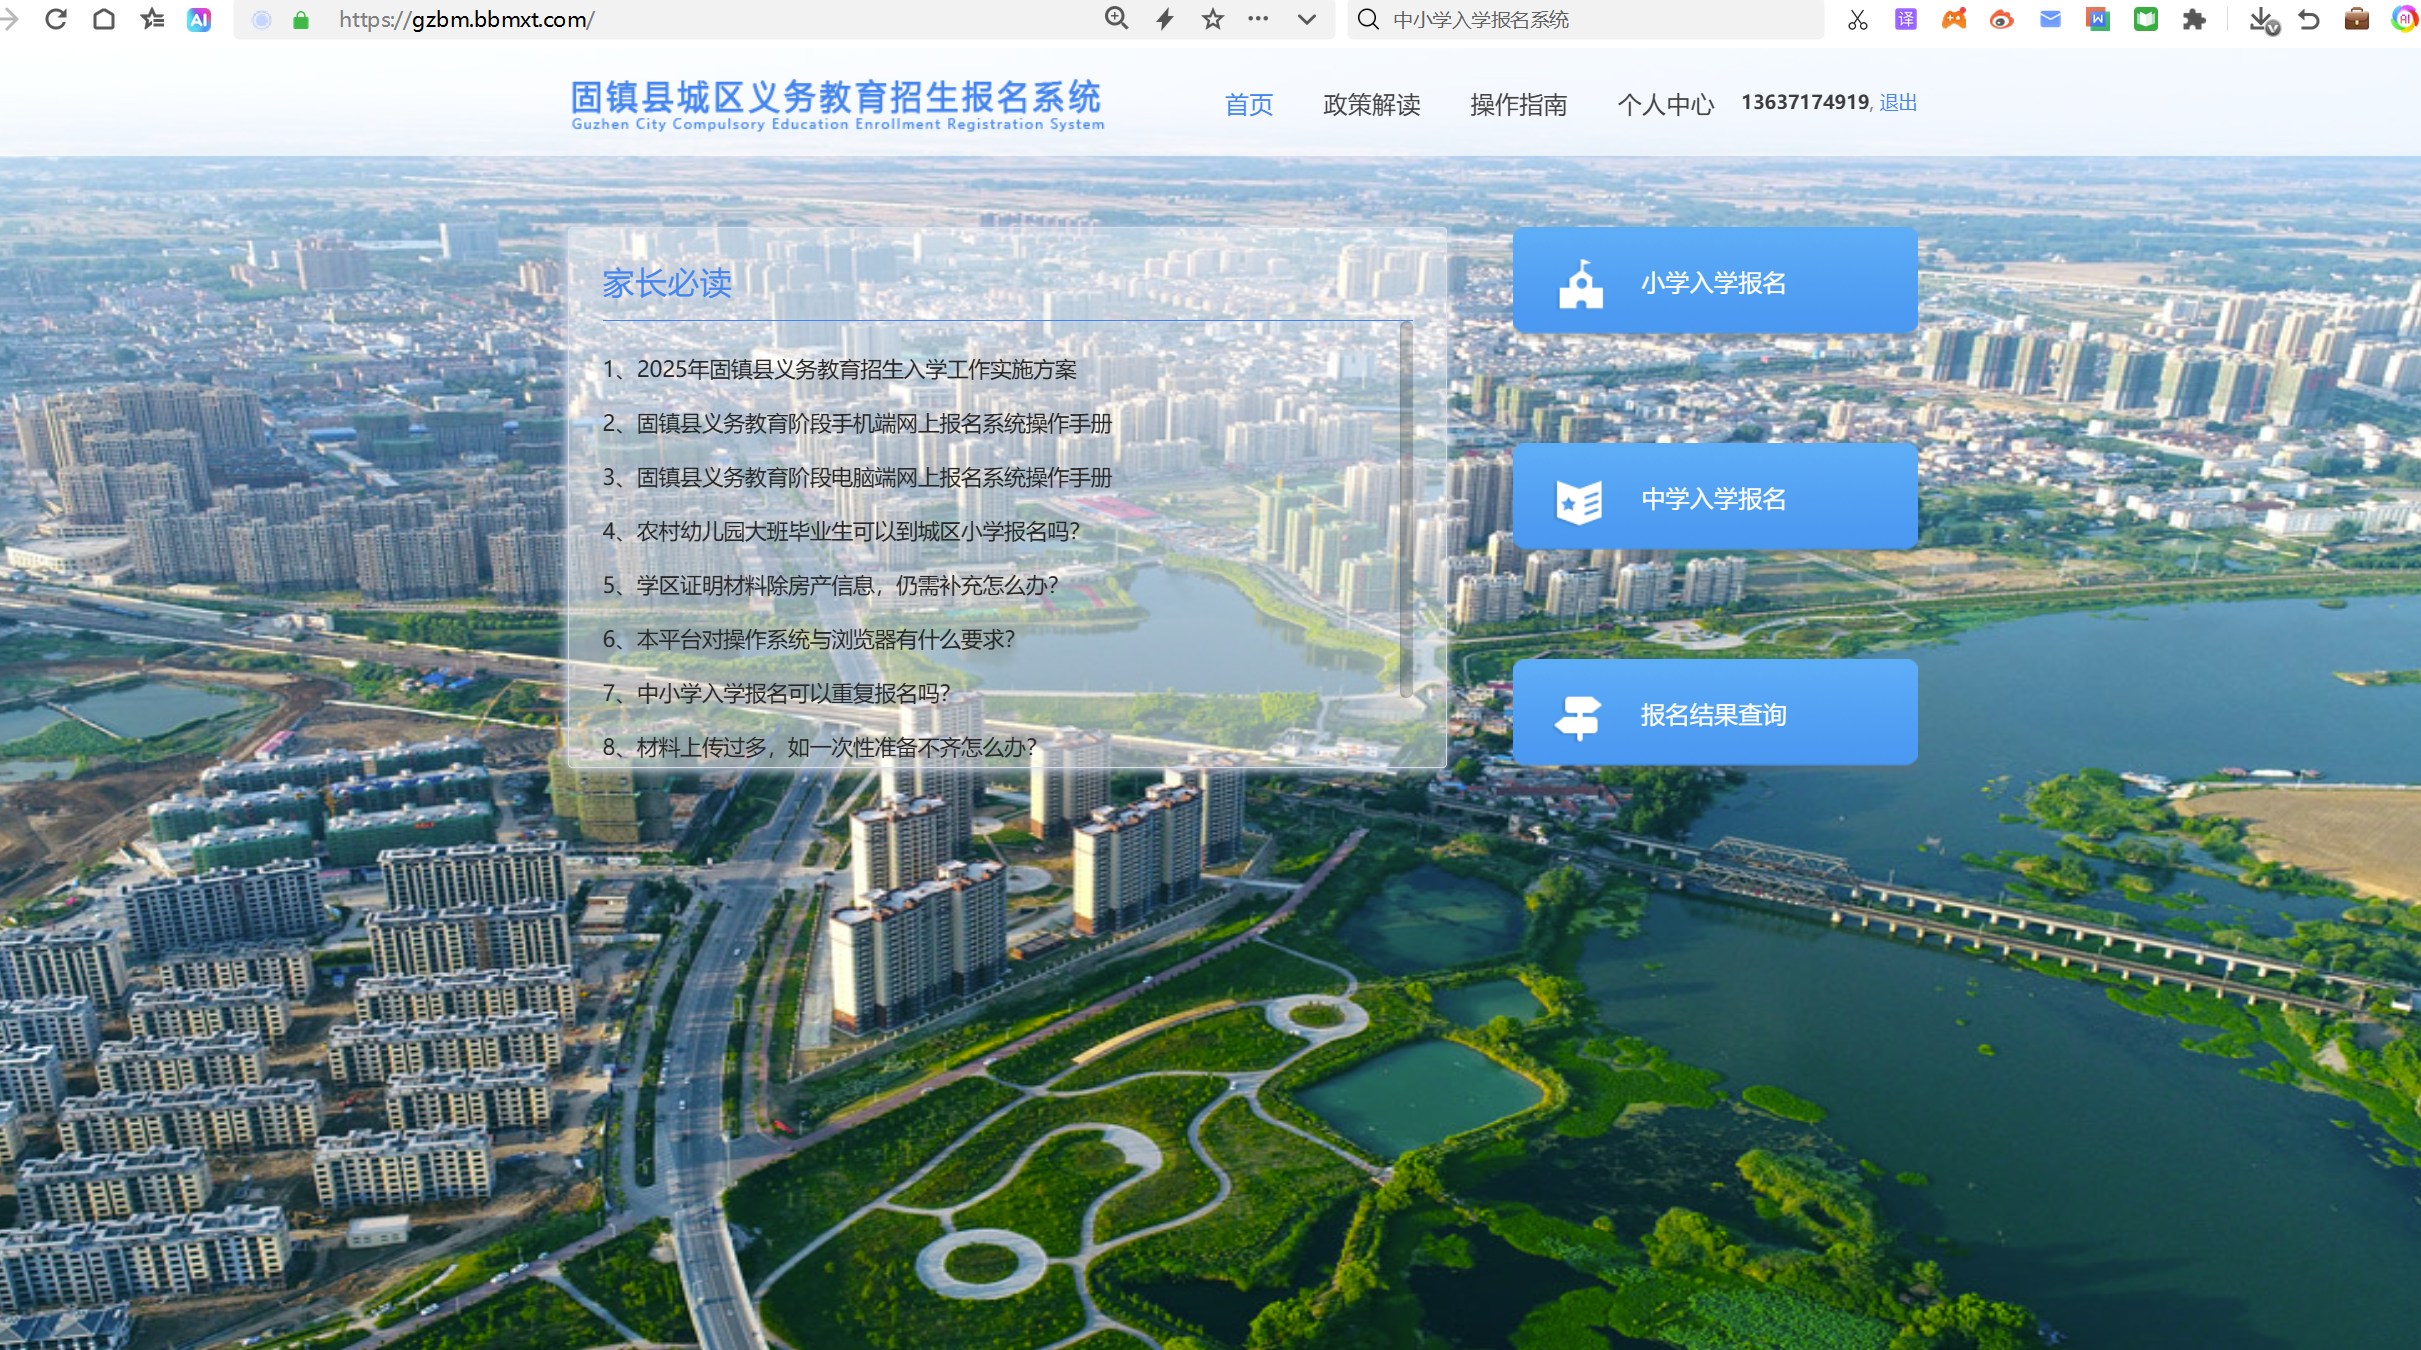Click the search magnifier icon in search box
Screen dimensions: 2421x1350
click(1368, 19)
